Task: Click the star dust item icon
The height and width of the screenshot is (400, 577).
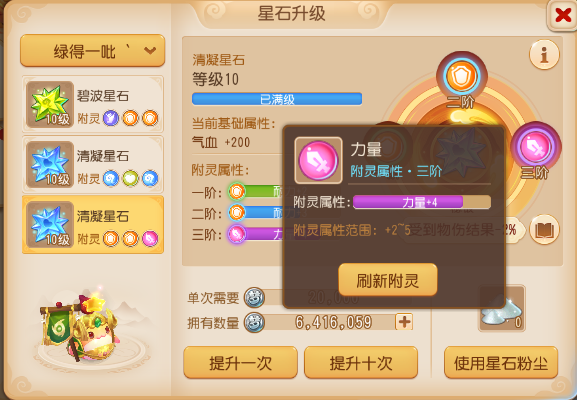Action: (x=502, y=309)
